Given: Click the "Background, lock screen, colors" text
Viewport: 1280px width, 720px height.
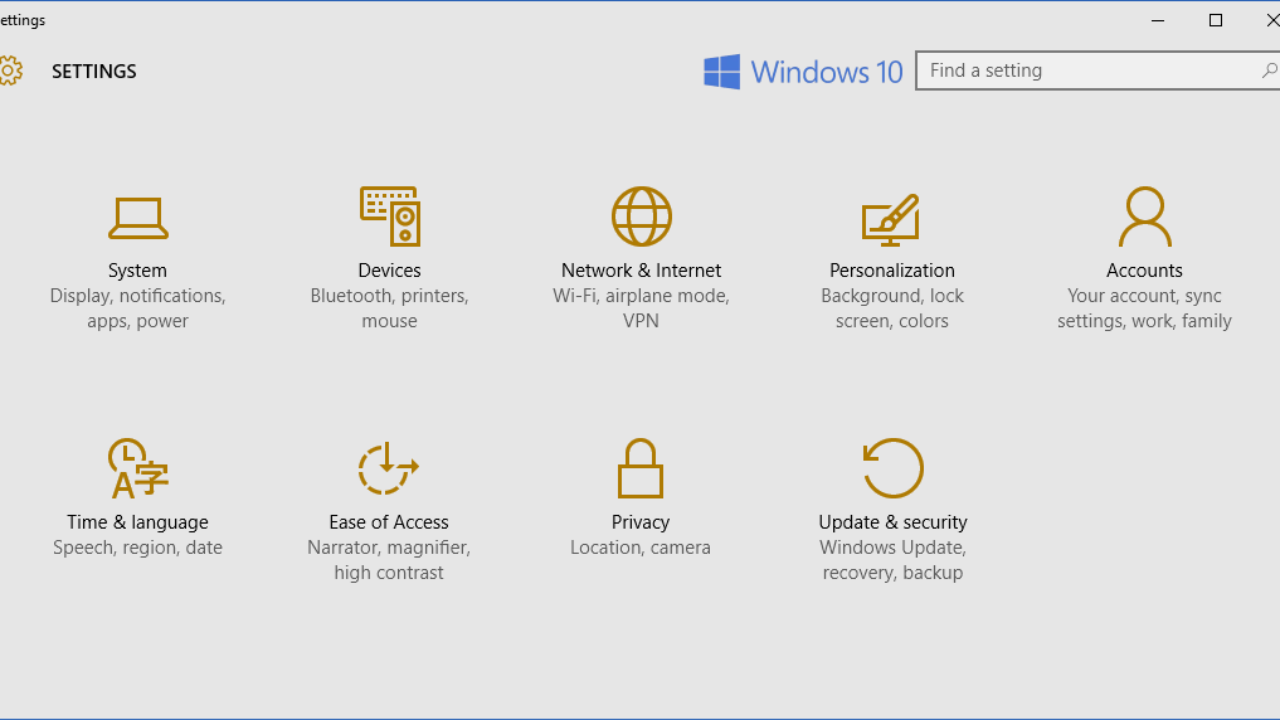Looking at the screenshot, I should tap(892, 308).
